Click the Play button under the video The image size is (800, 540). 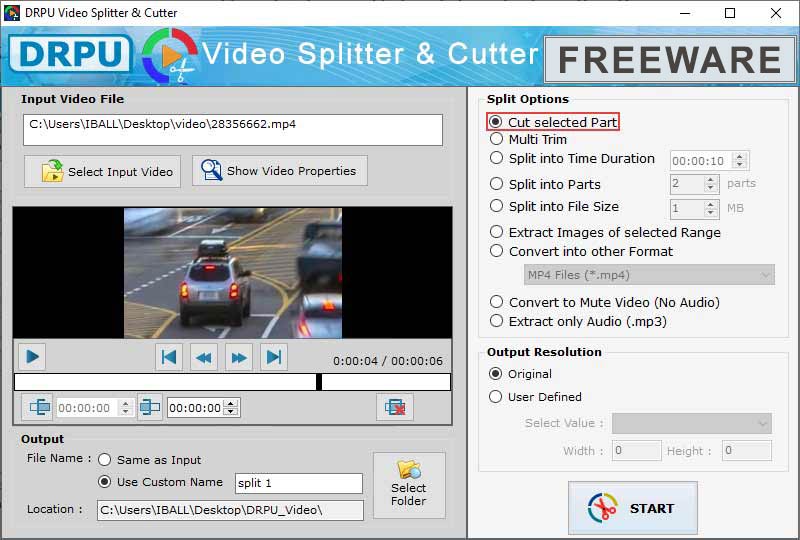32,356
